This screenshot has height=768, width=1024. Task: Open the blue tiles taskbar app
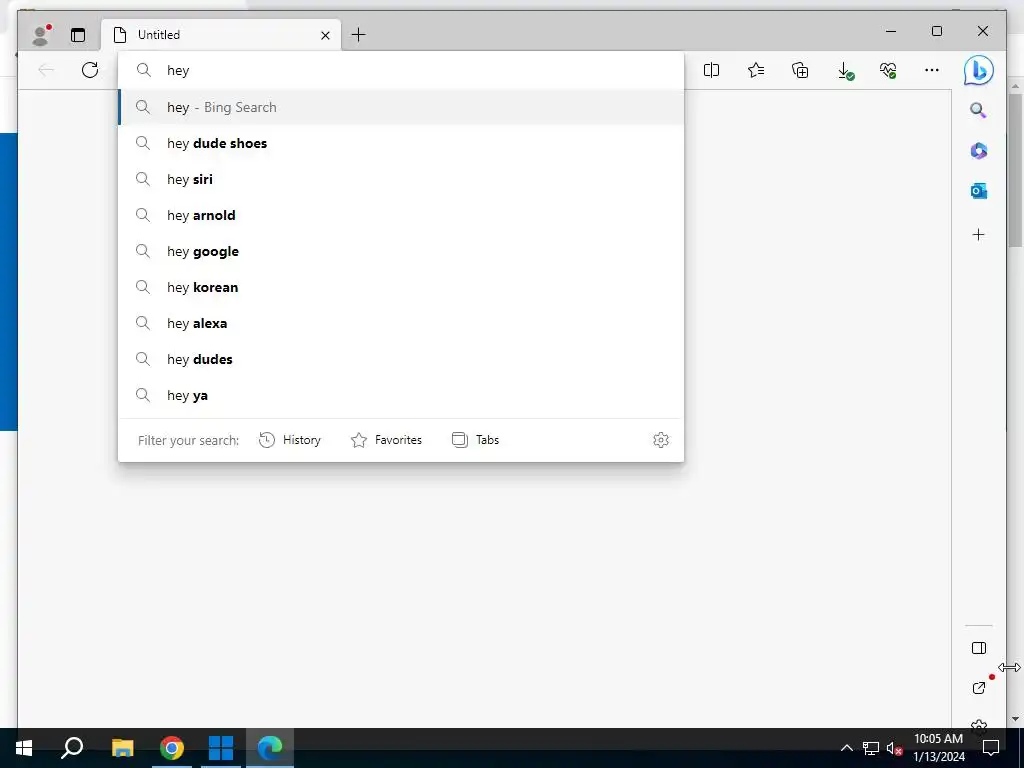(x=221, y=748)
